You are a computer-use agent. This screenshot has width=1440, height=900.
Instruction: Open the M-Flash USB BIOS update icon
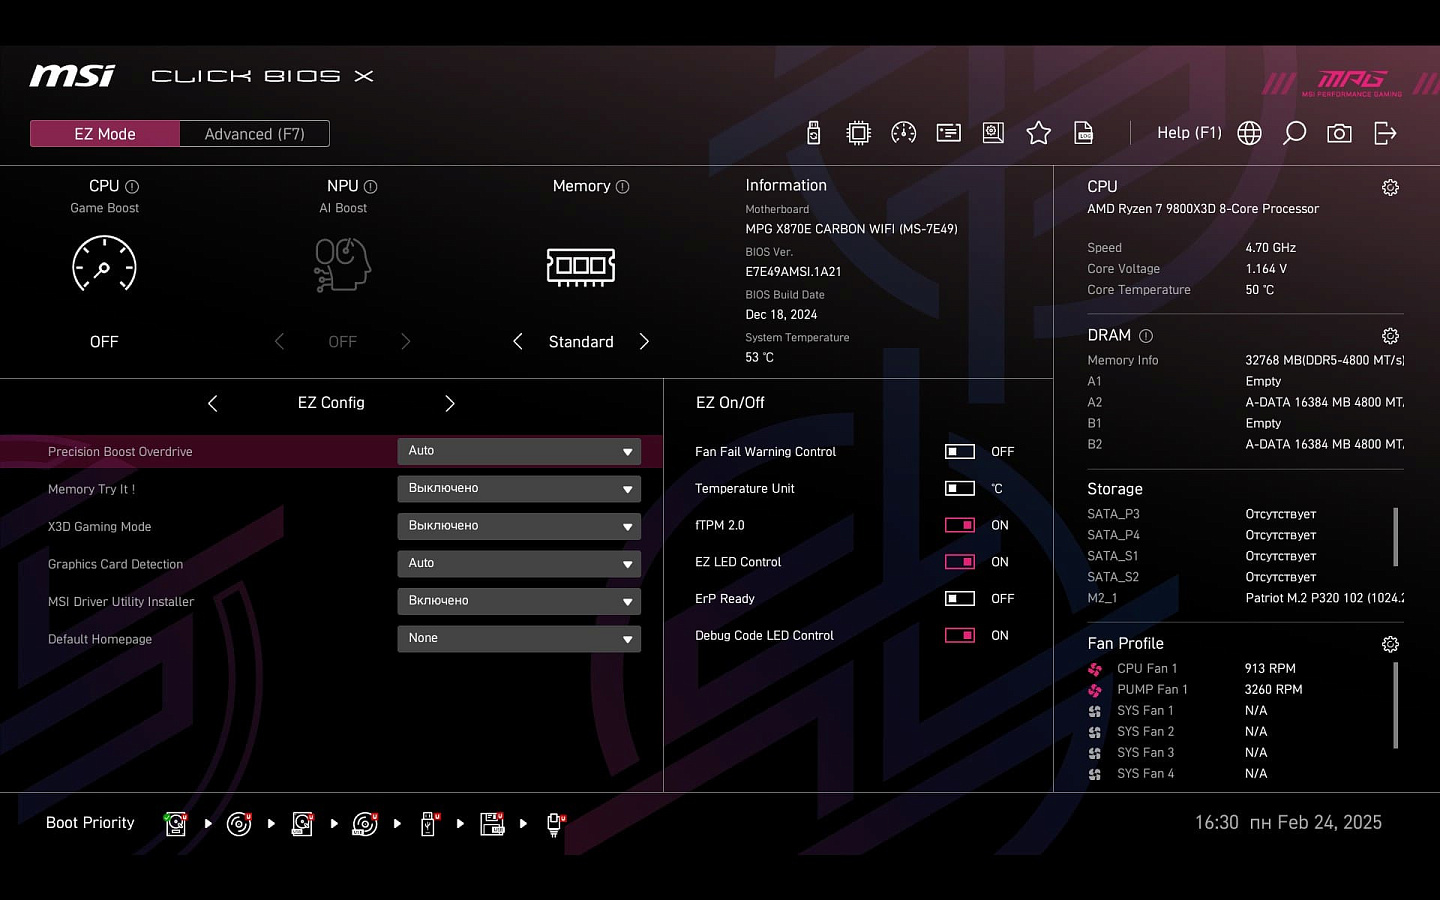pyautogui.click(x=813, y=133)
